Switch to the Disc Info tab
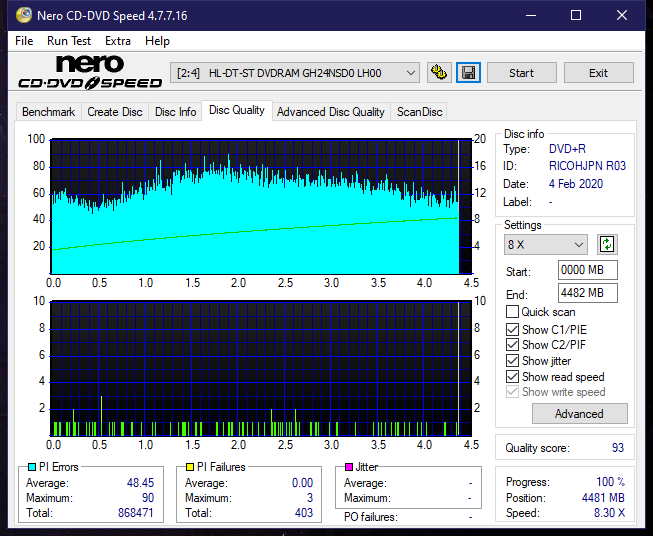653x536 pixels. coord(175,112)
